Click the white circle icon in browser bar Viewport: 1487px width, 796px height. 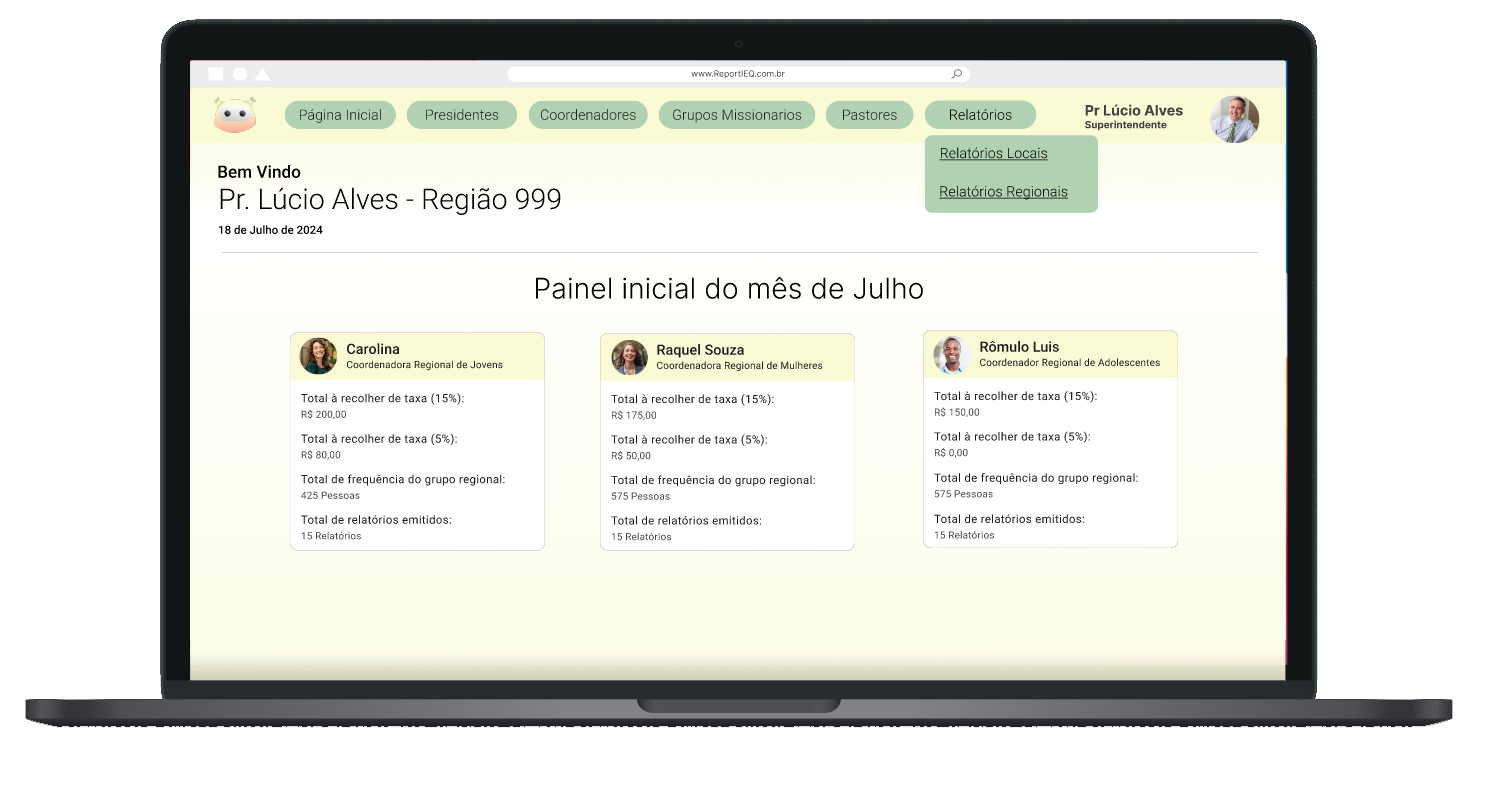pyautogui.click(x=240, y=74)
